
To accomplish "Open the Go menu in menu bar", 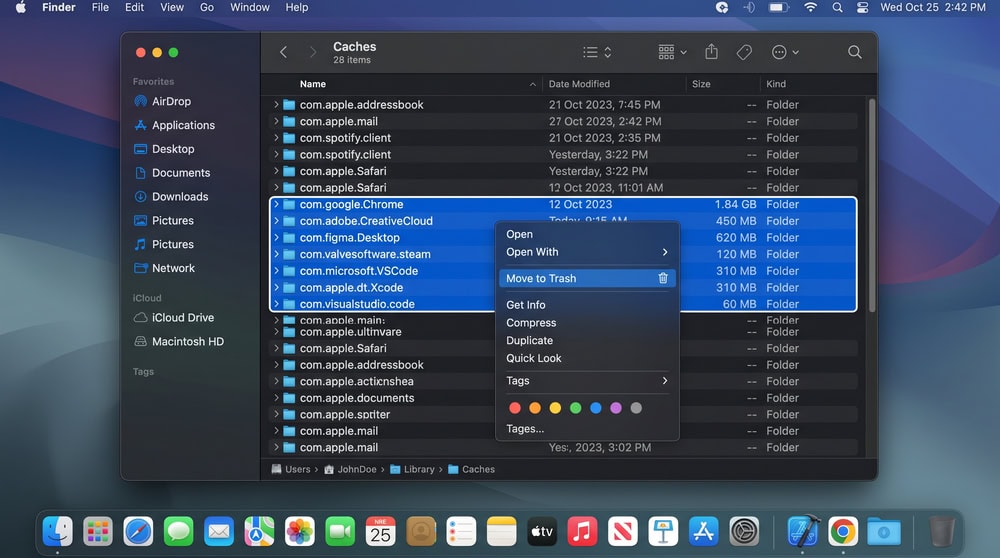I will pyautogui.click(x=207, y=8).
